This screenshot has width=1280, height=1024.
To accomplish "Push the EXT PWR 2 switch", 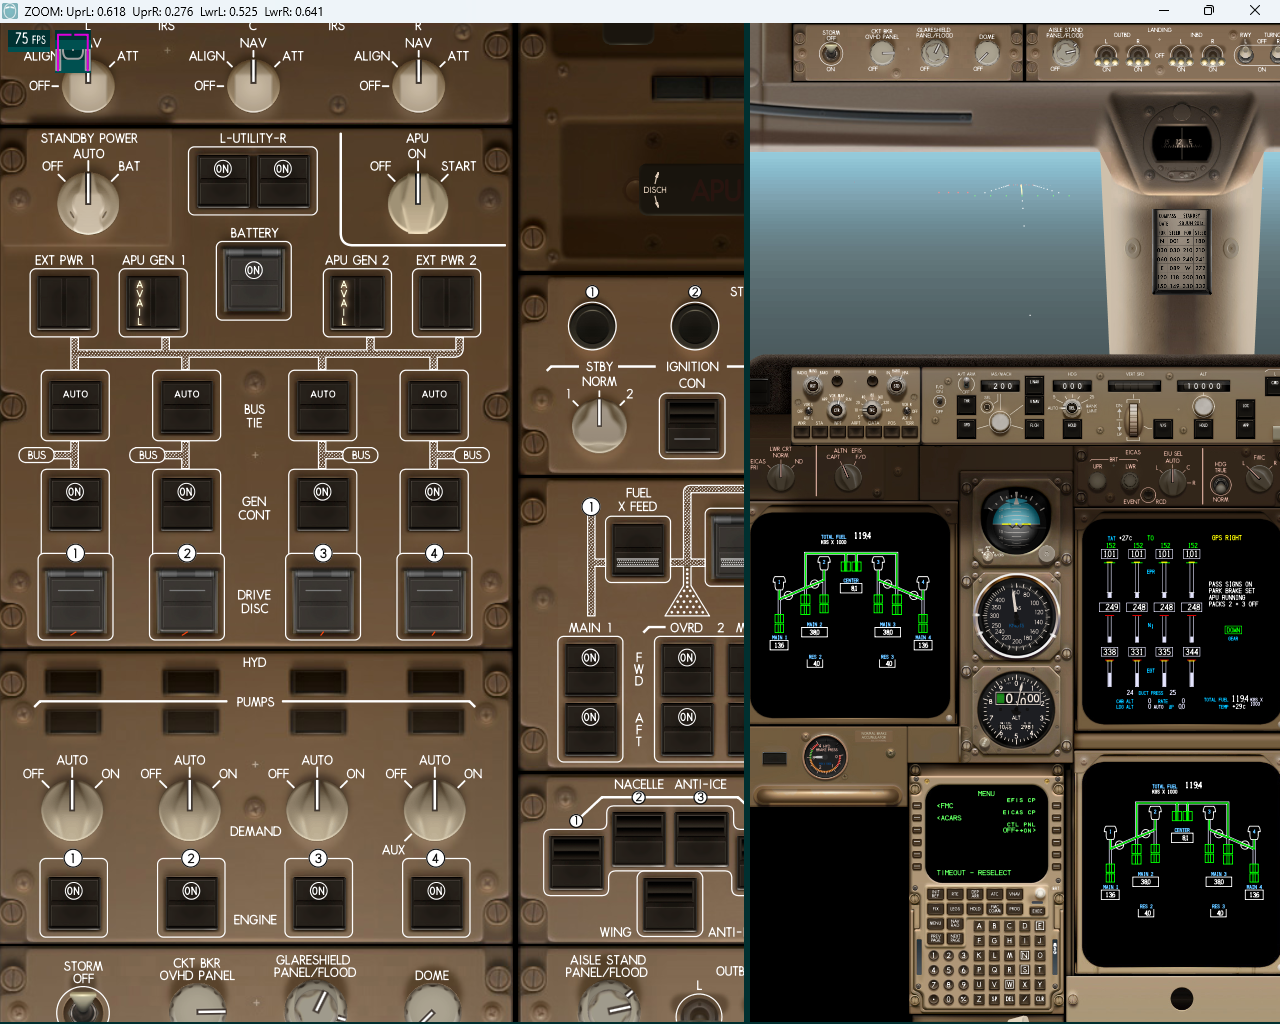I will click(446, 302).
